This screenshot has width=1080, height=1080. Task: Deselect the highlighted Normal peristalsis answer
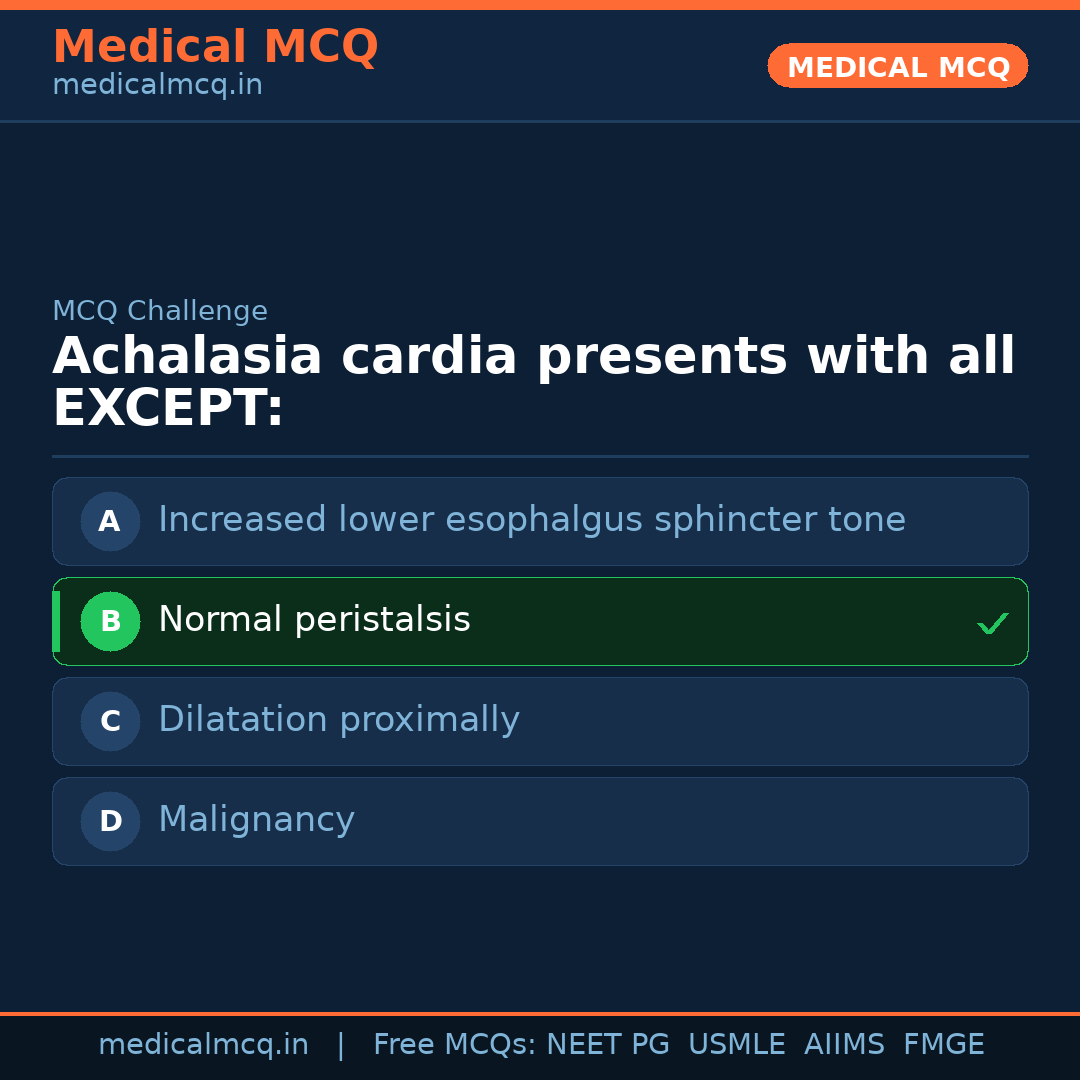[540, 621]
